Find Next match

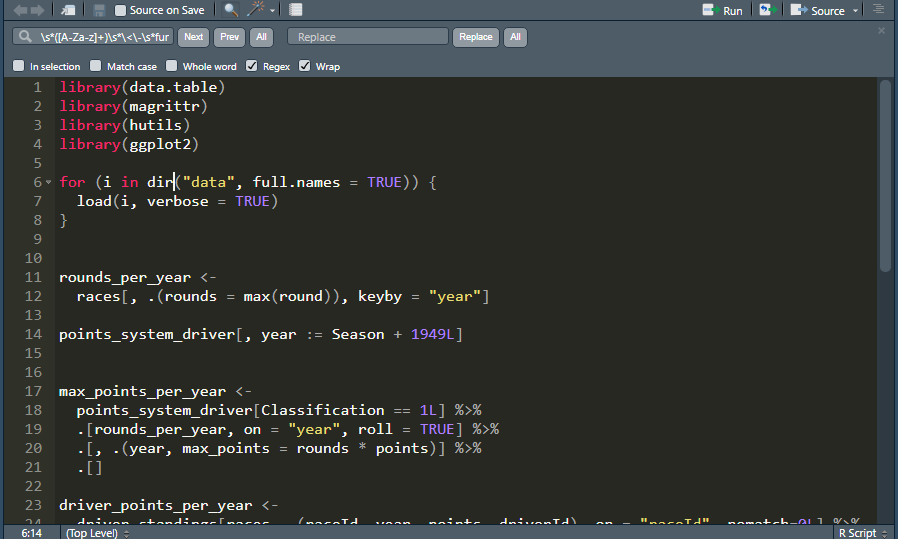[x=194, y=37]
